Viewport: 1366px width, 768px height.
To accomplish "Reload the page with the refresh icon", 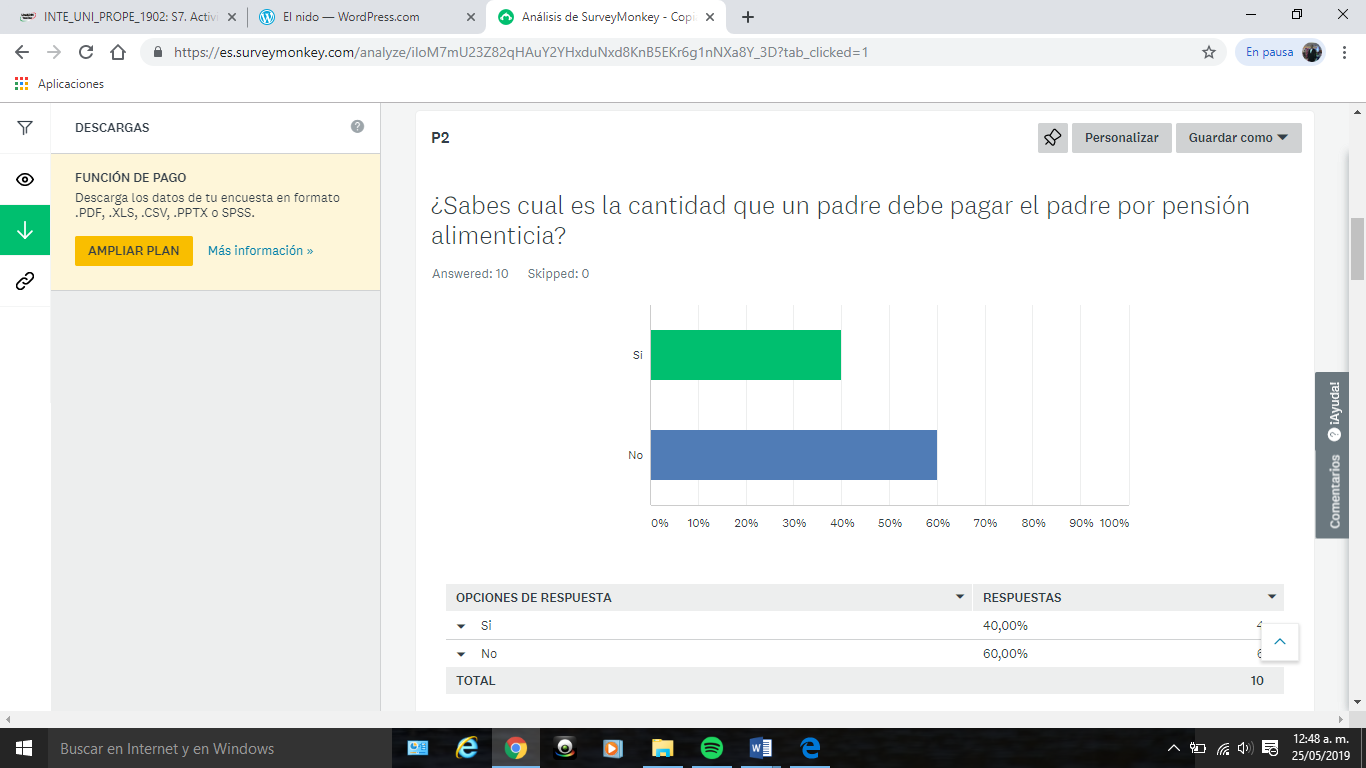I will 86,52.
